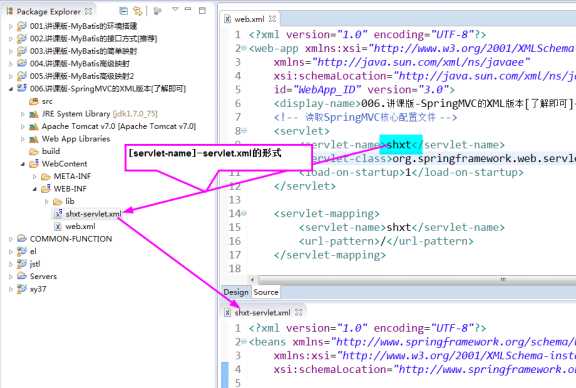Viewport: 576px width, 388px height.
Task: Click the Package Explorer view icon
Action: click(10, 11)
